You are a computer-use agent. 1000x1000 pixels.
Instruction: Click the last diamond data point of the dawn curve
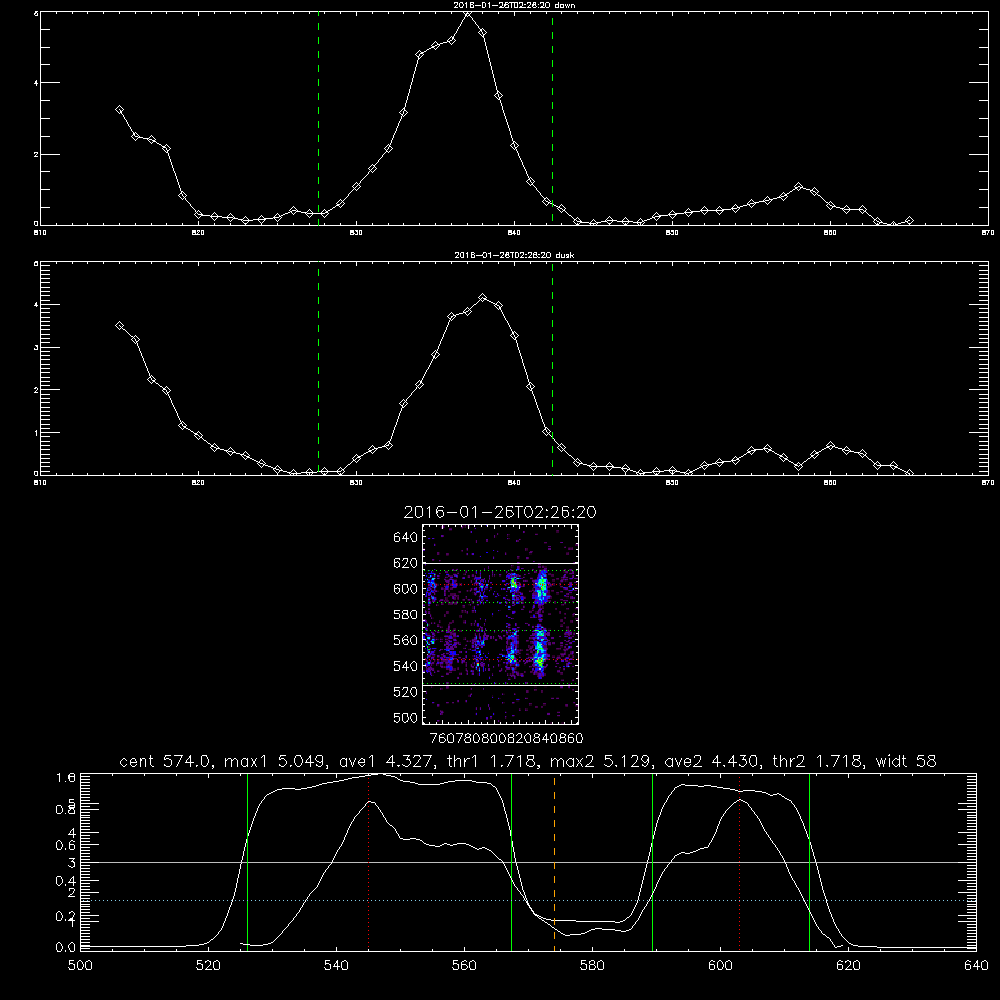point(909,221)
